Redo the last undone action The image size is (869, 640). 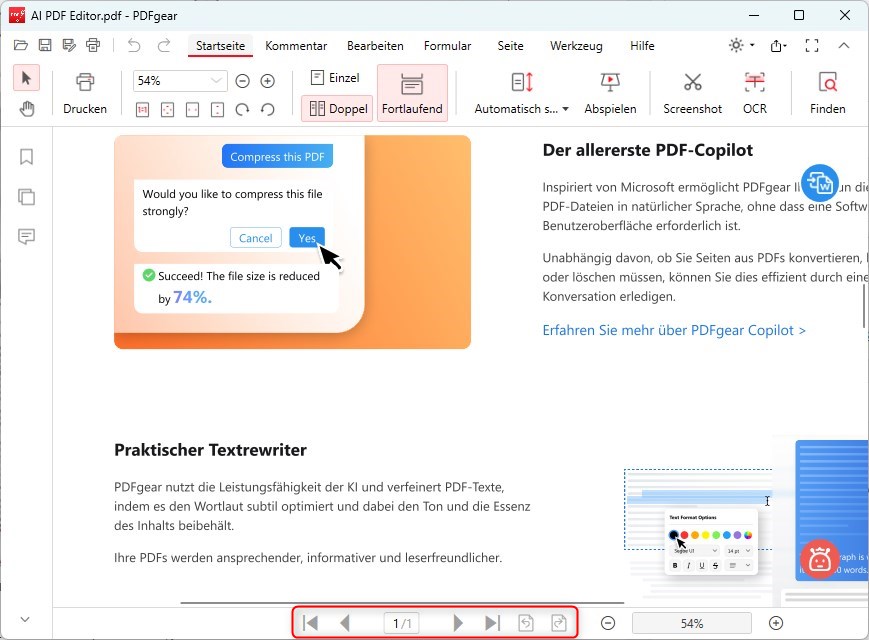(x=163, y=45)
